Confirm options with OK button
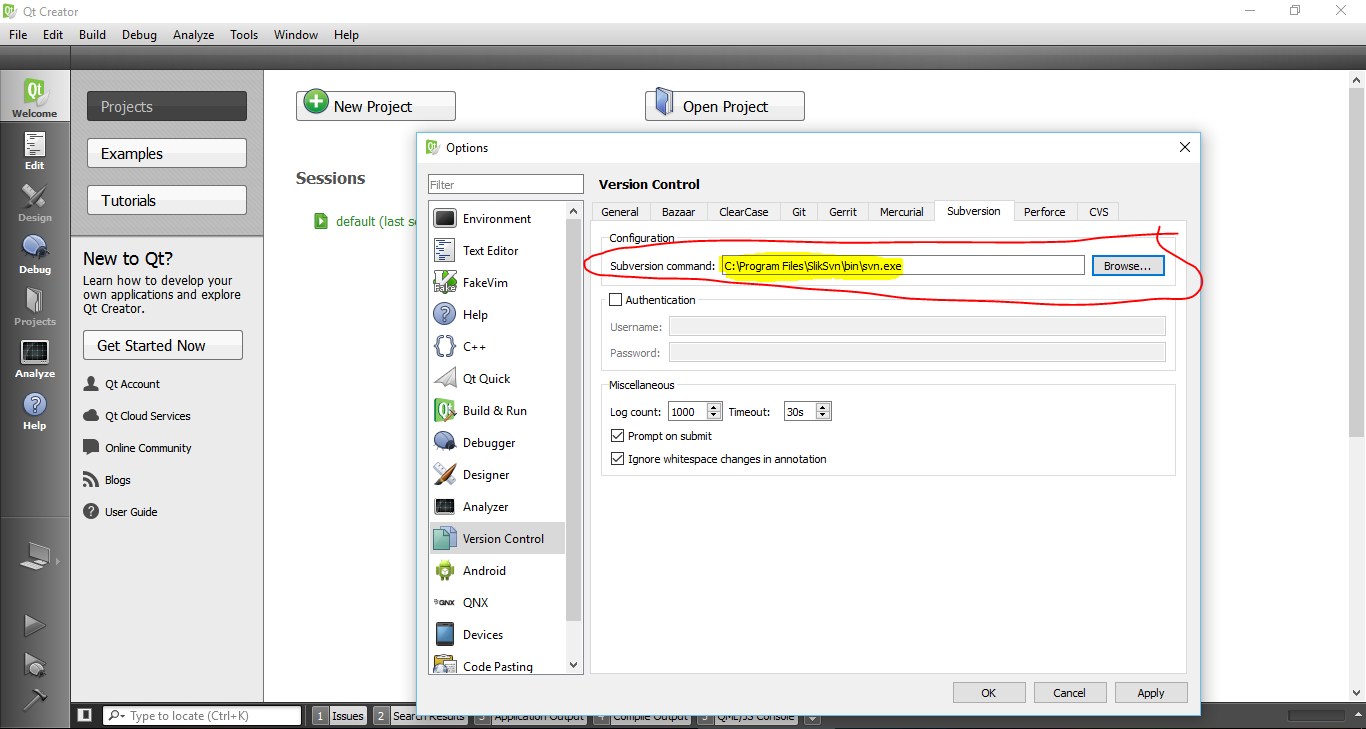Screen dimensions: 1366x729 click(989, 693)
